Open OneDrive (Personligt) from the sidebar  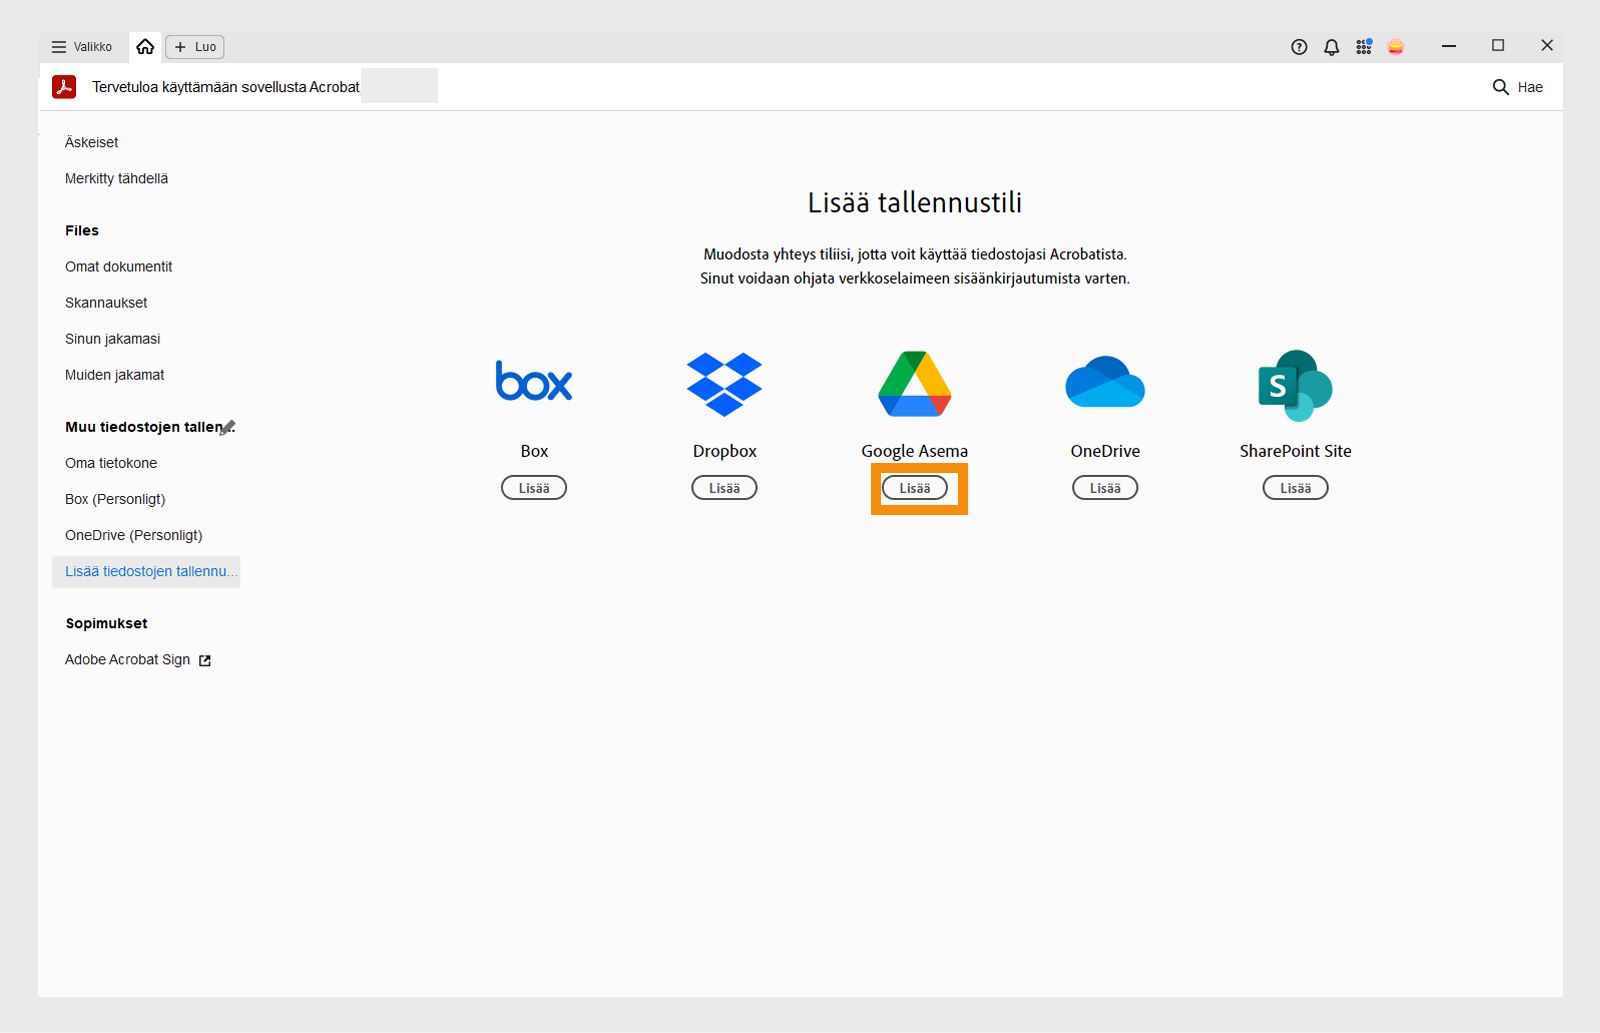pyautogui.click(x=133, y=535)
